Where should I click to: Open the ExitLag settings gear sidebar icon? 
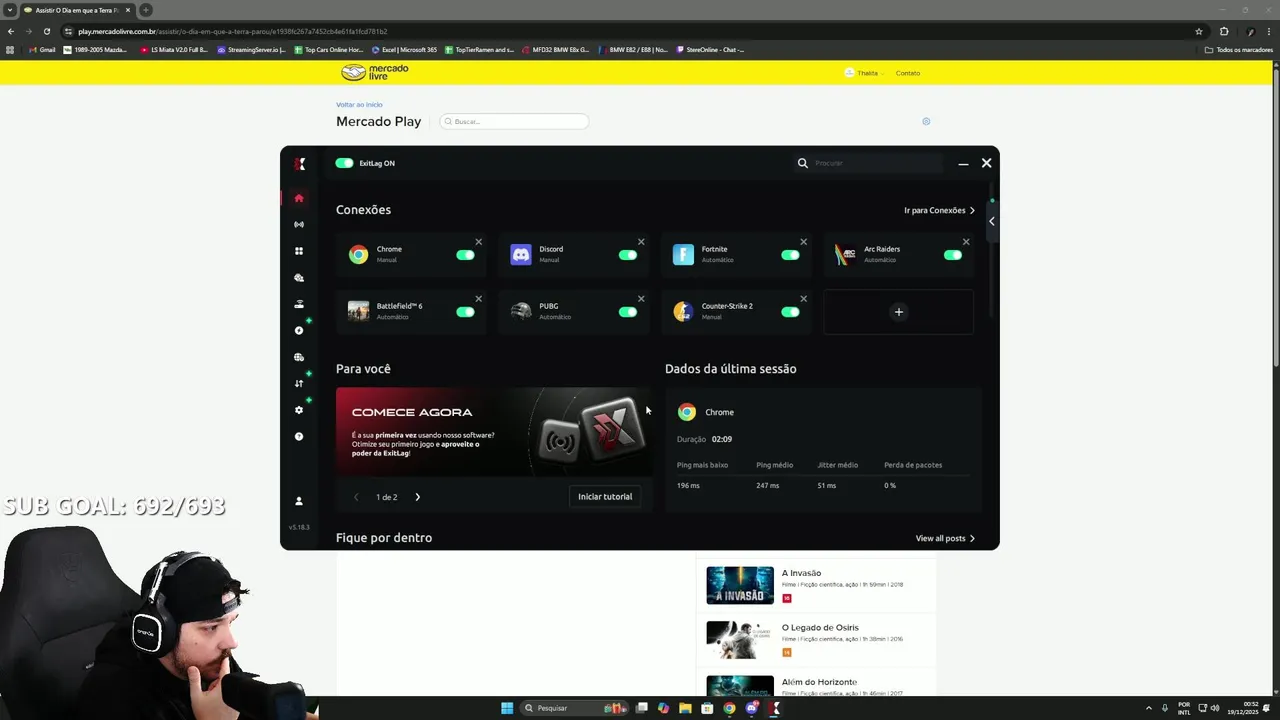point(298,410)
